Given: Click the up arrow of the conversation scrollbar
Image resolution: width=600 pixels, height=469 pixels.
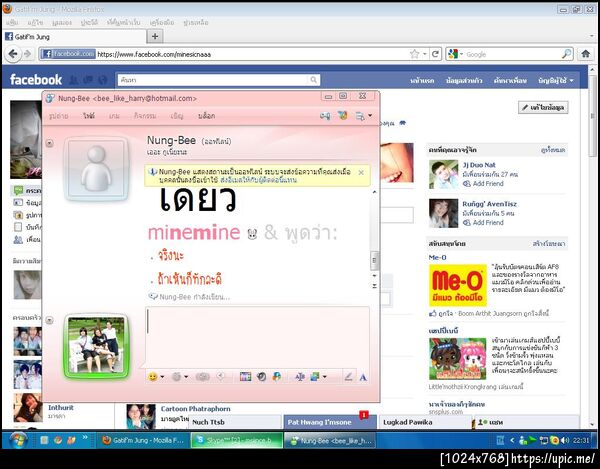Looking at the screenshot, I should (375, 192).
